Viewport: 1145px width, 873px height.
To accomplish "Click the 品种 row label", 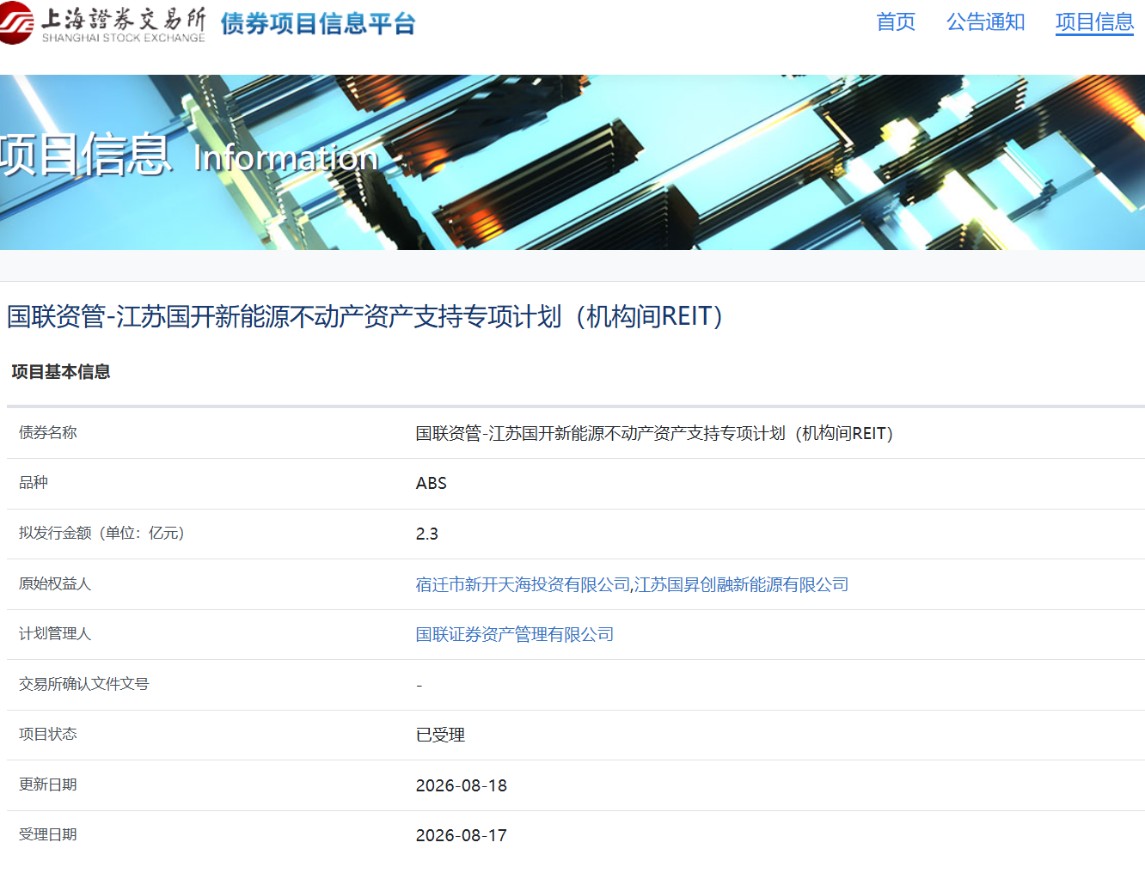I will pos(34,482).
